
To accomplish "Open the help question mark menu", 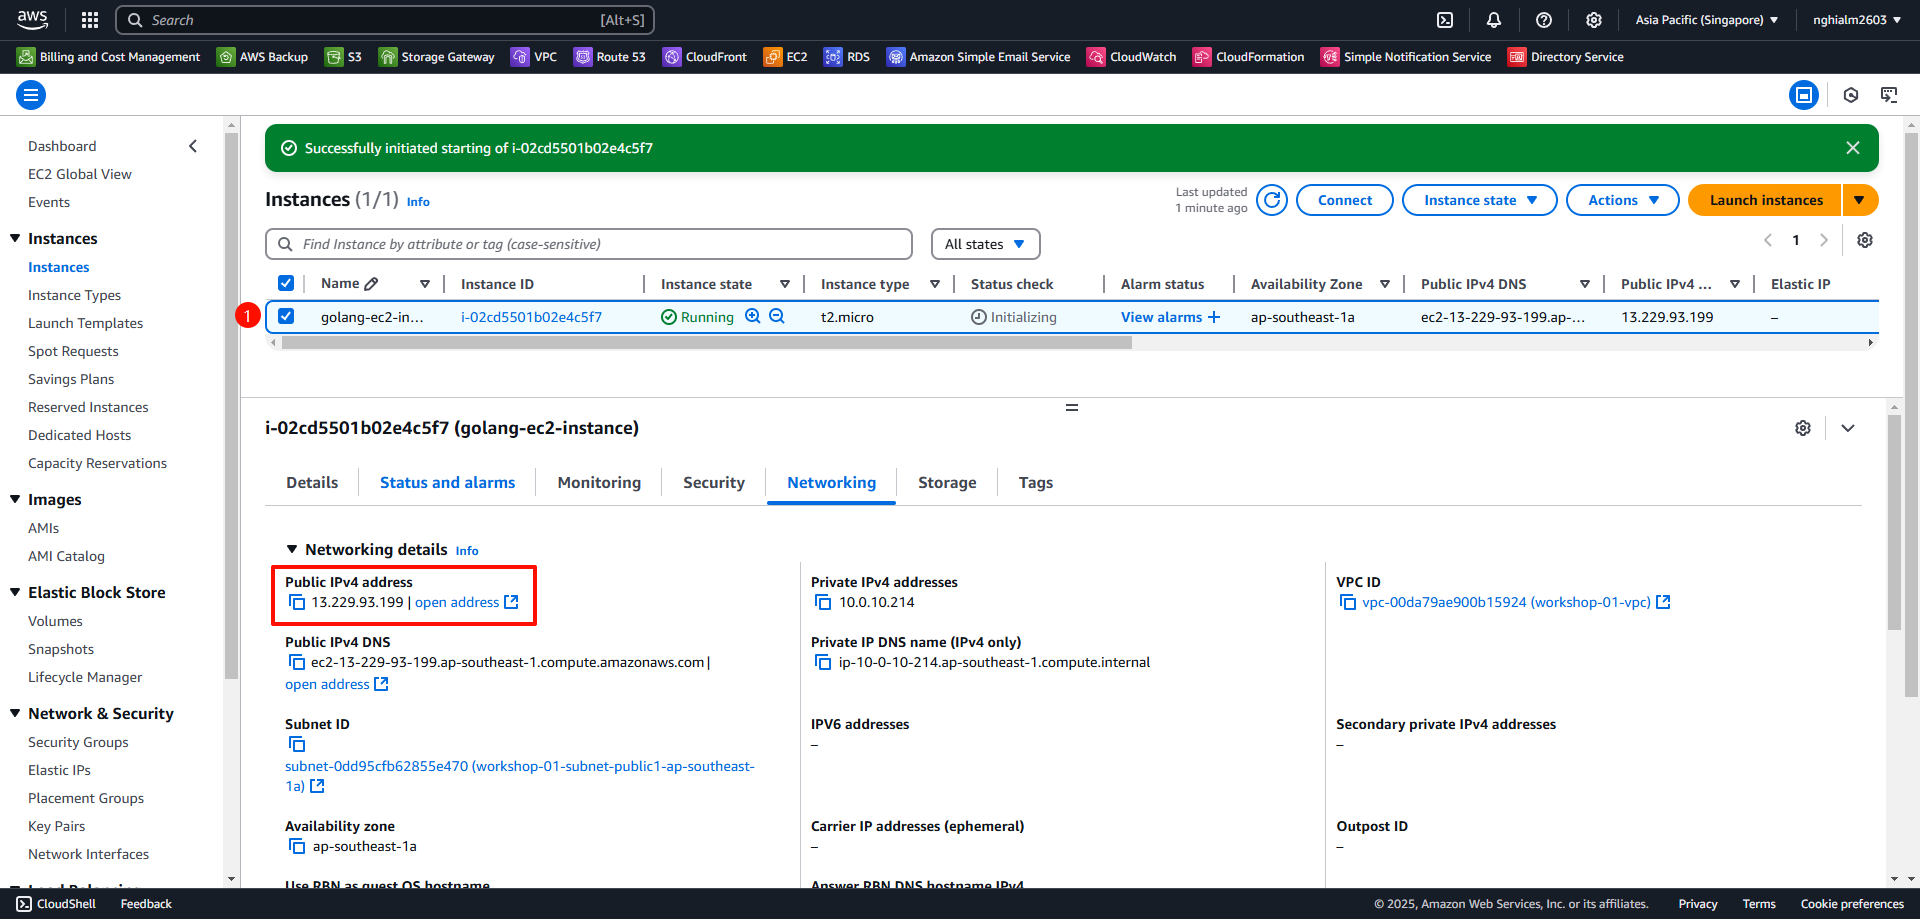I will (1544, 20).
